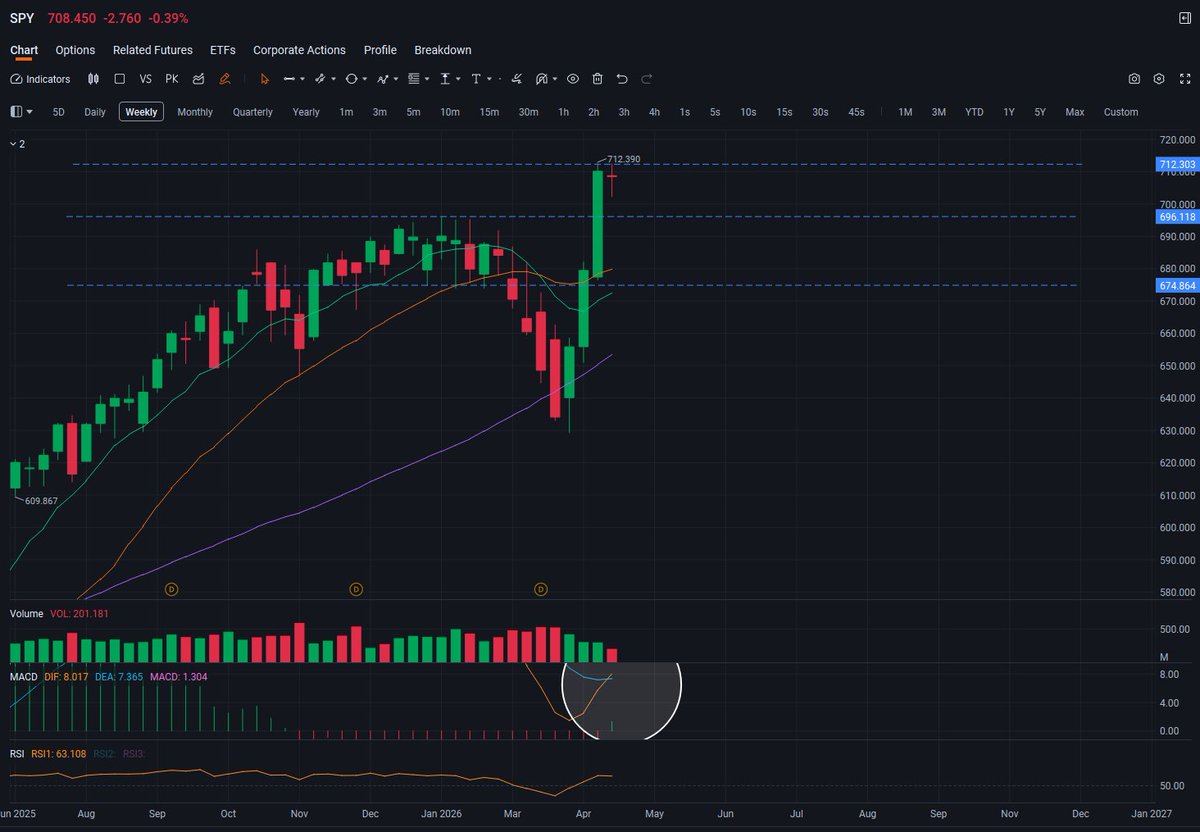
Task: Open the Profile tab
Action: point(380,50)
